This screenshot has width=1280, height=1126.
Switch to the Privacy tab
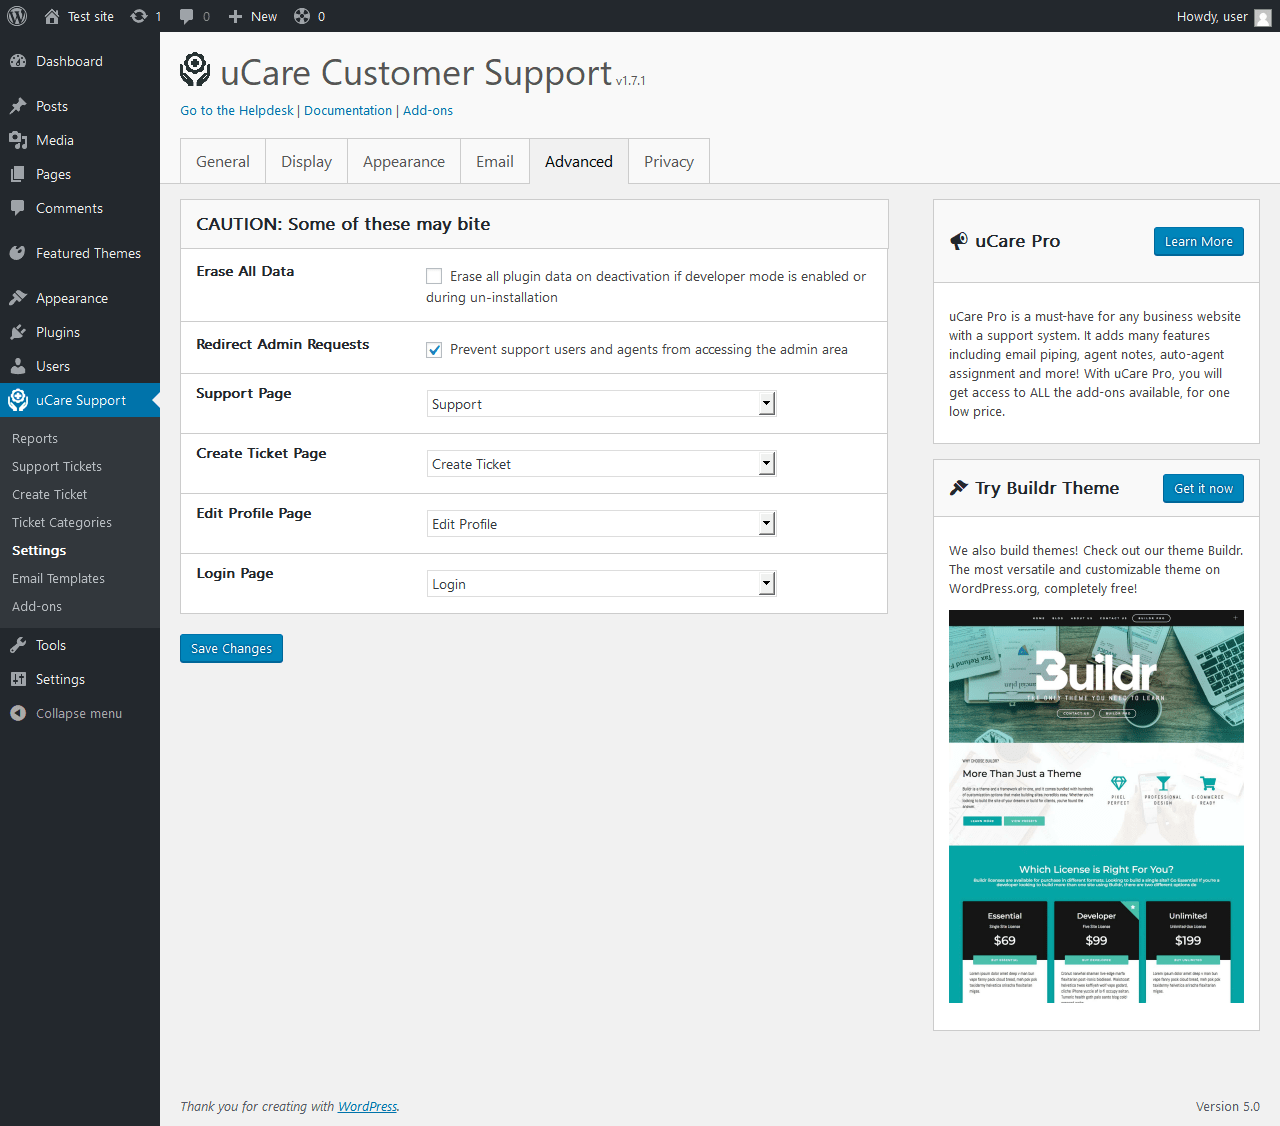point(669,161)
